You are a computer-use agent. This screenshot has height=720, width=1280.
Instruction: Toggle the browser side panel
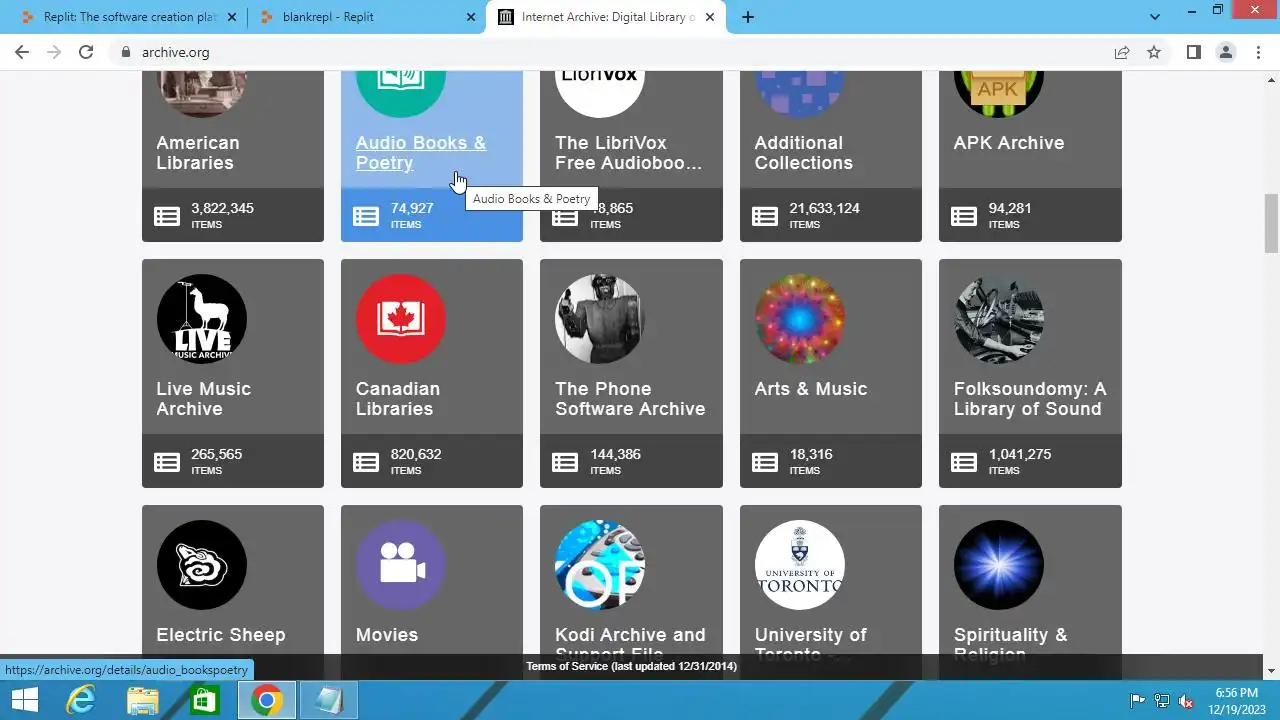(1193, 52)
